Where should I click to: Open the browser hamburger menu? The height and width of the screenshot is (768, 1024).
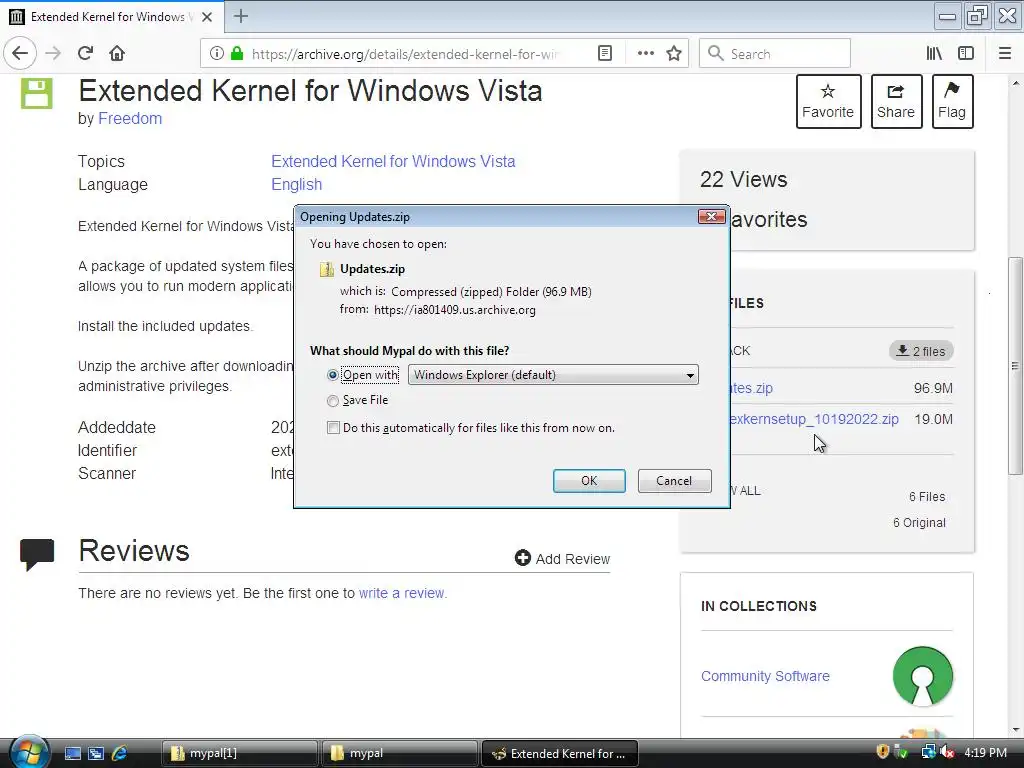tap(1005, 54)
